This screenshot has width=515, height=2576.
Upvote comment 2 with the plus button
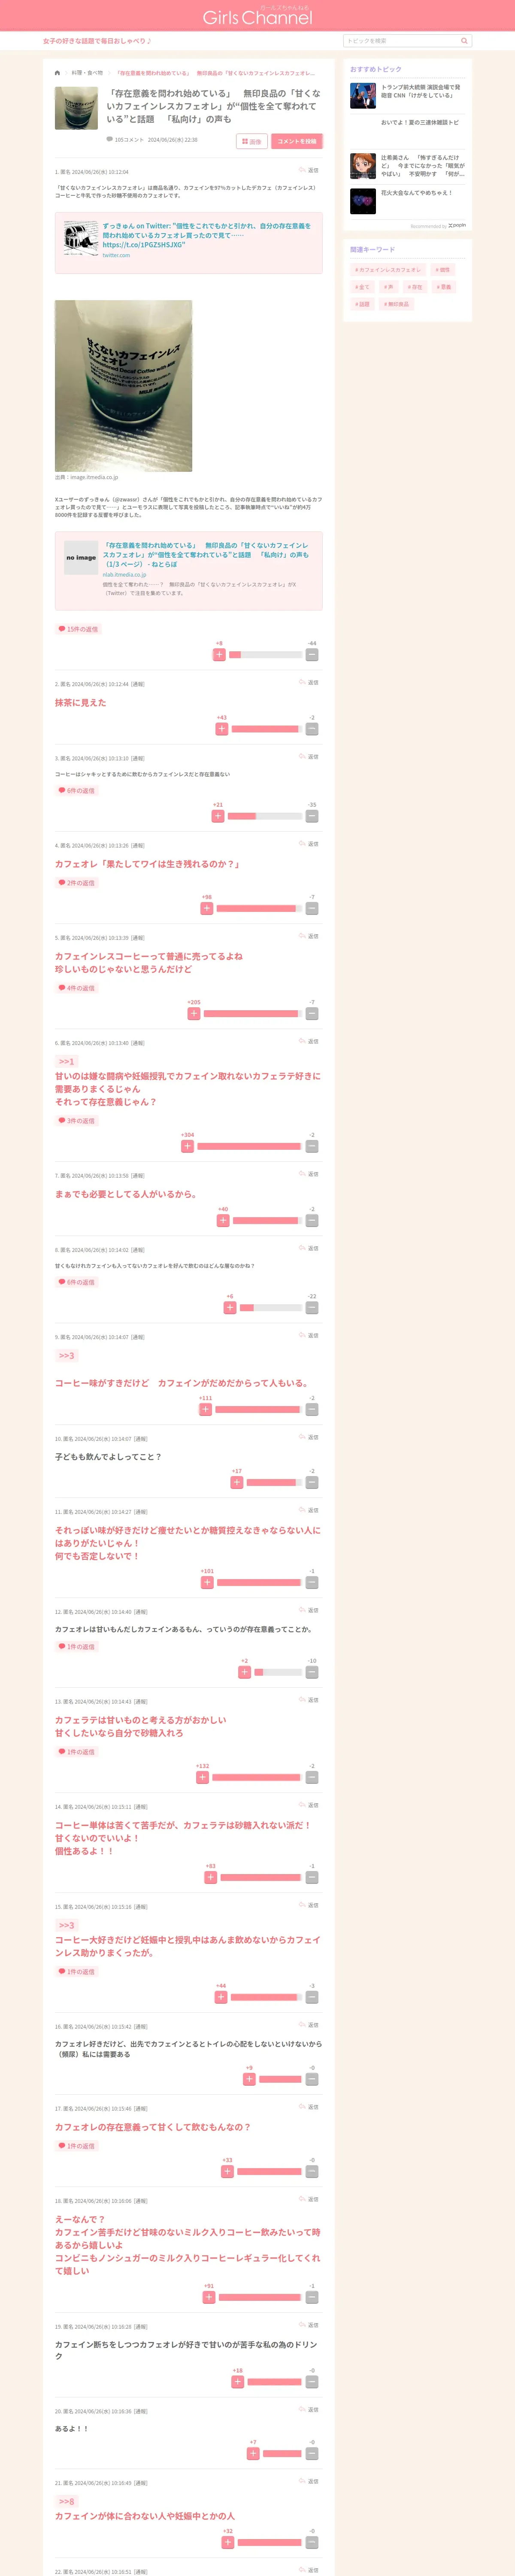pyautogui.click(x=222, y=729)
